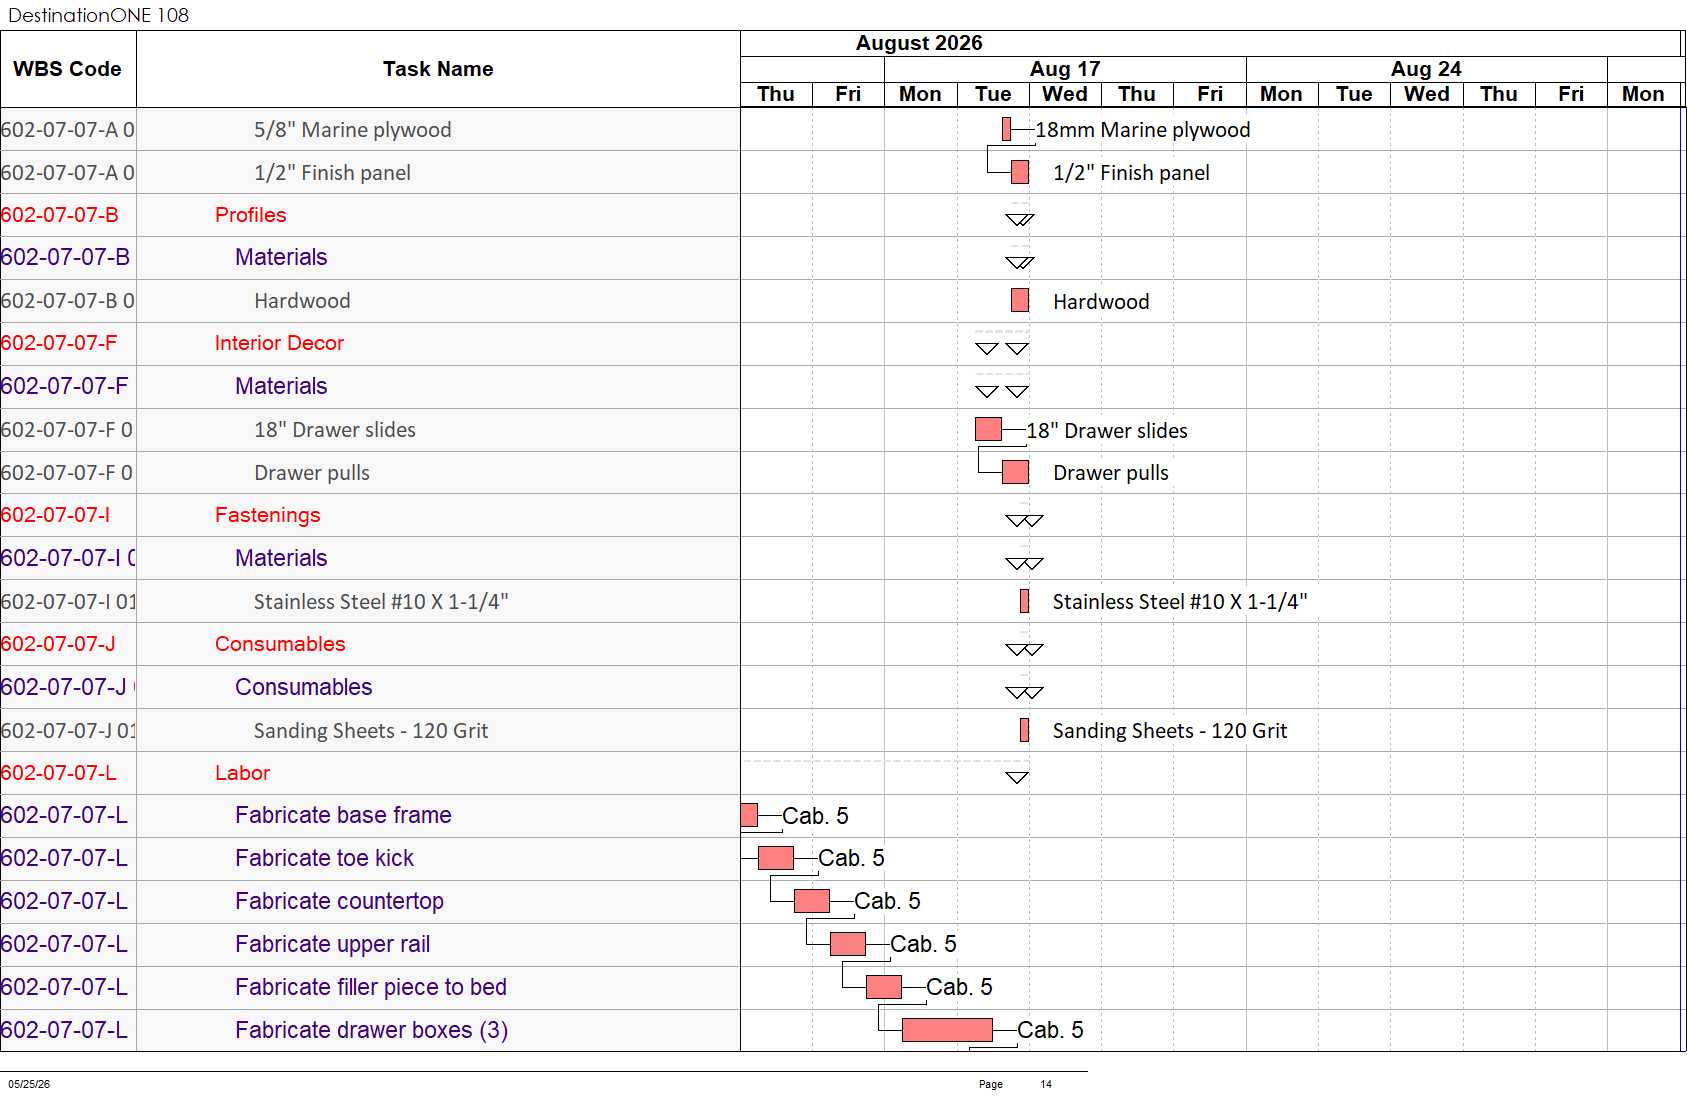Click the Task Name column header
The width and height of the screenshot is (1687, 1097).
coord(438,69)
